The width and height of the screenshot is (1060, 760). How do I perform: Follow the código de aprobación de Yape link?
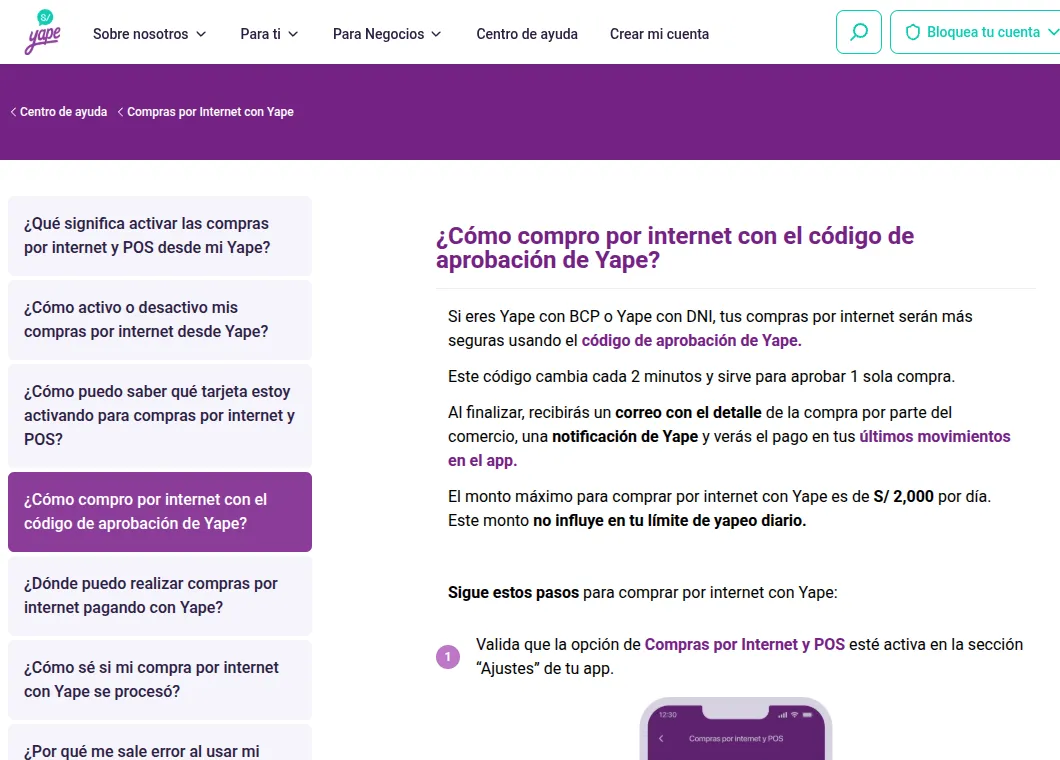(692, 341)
